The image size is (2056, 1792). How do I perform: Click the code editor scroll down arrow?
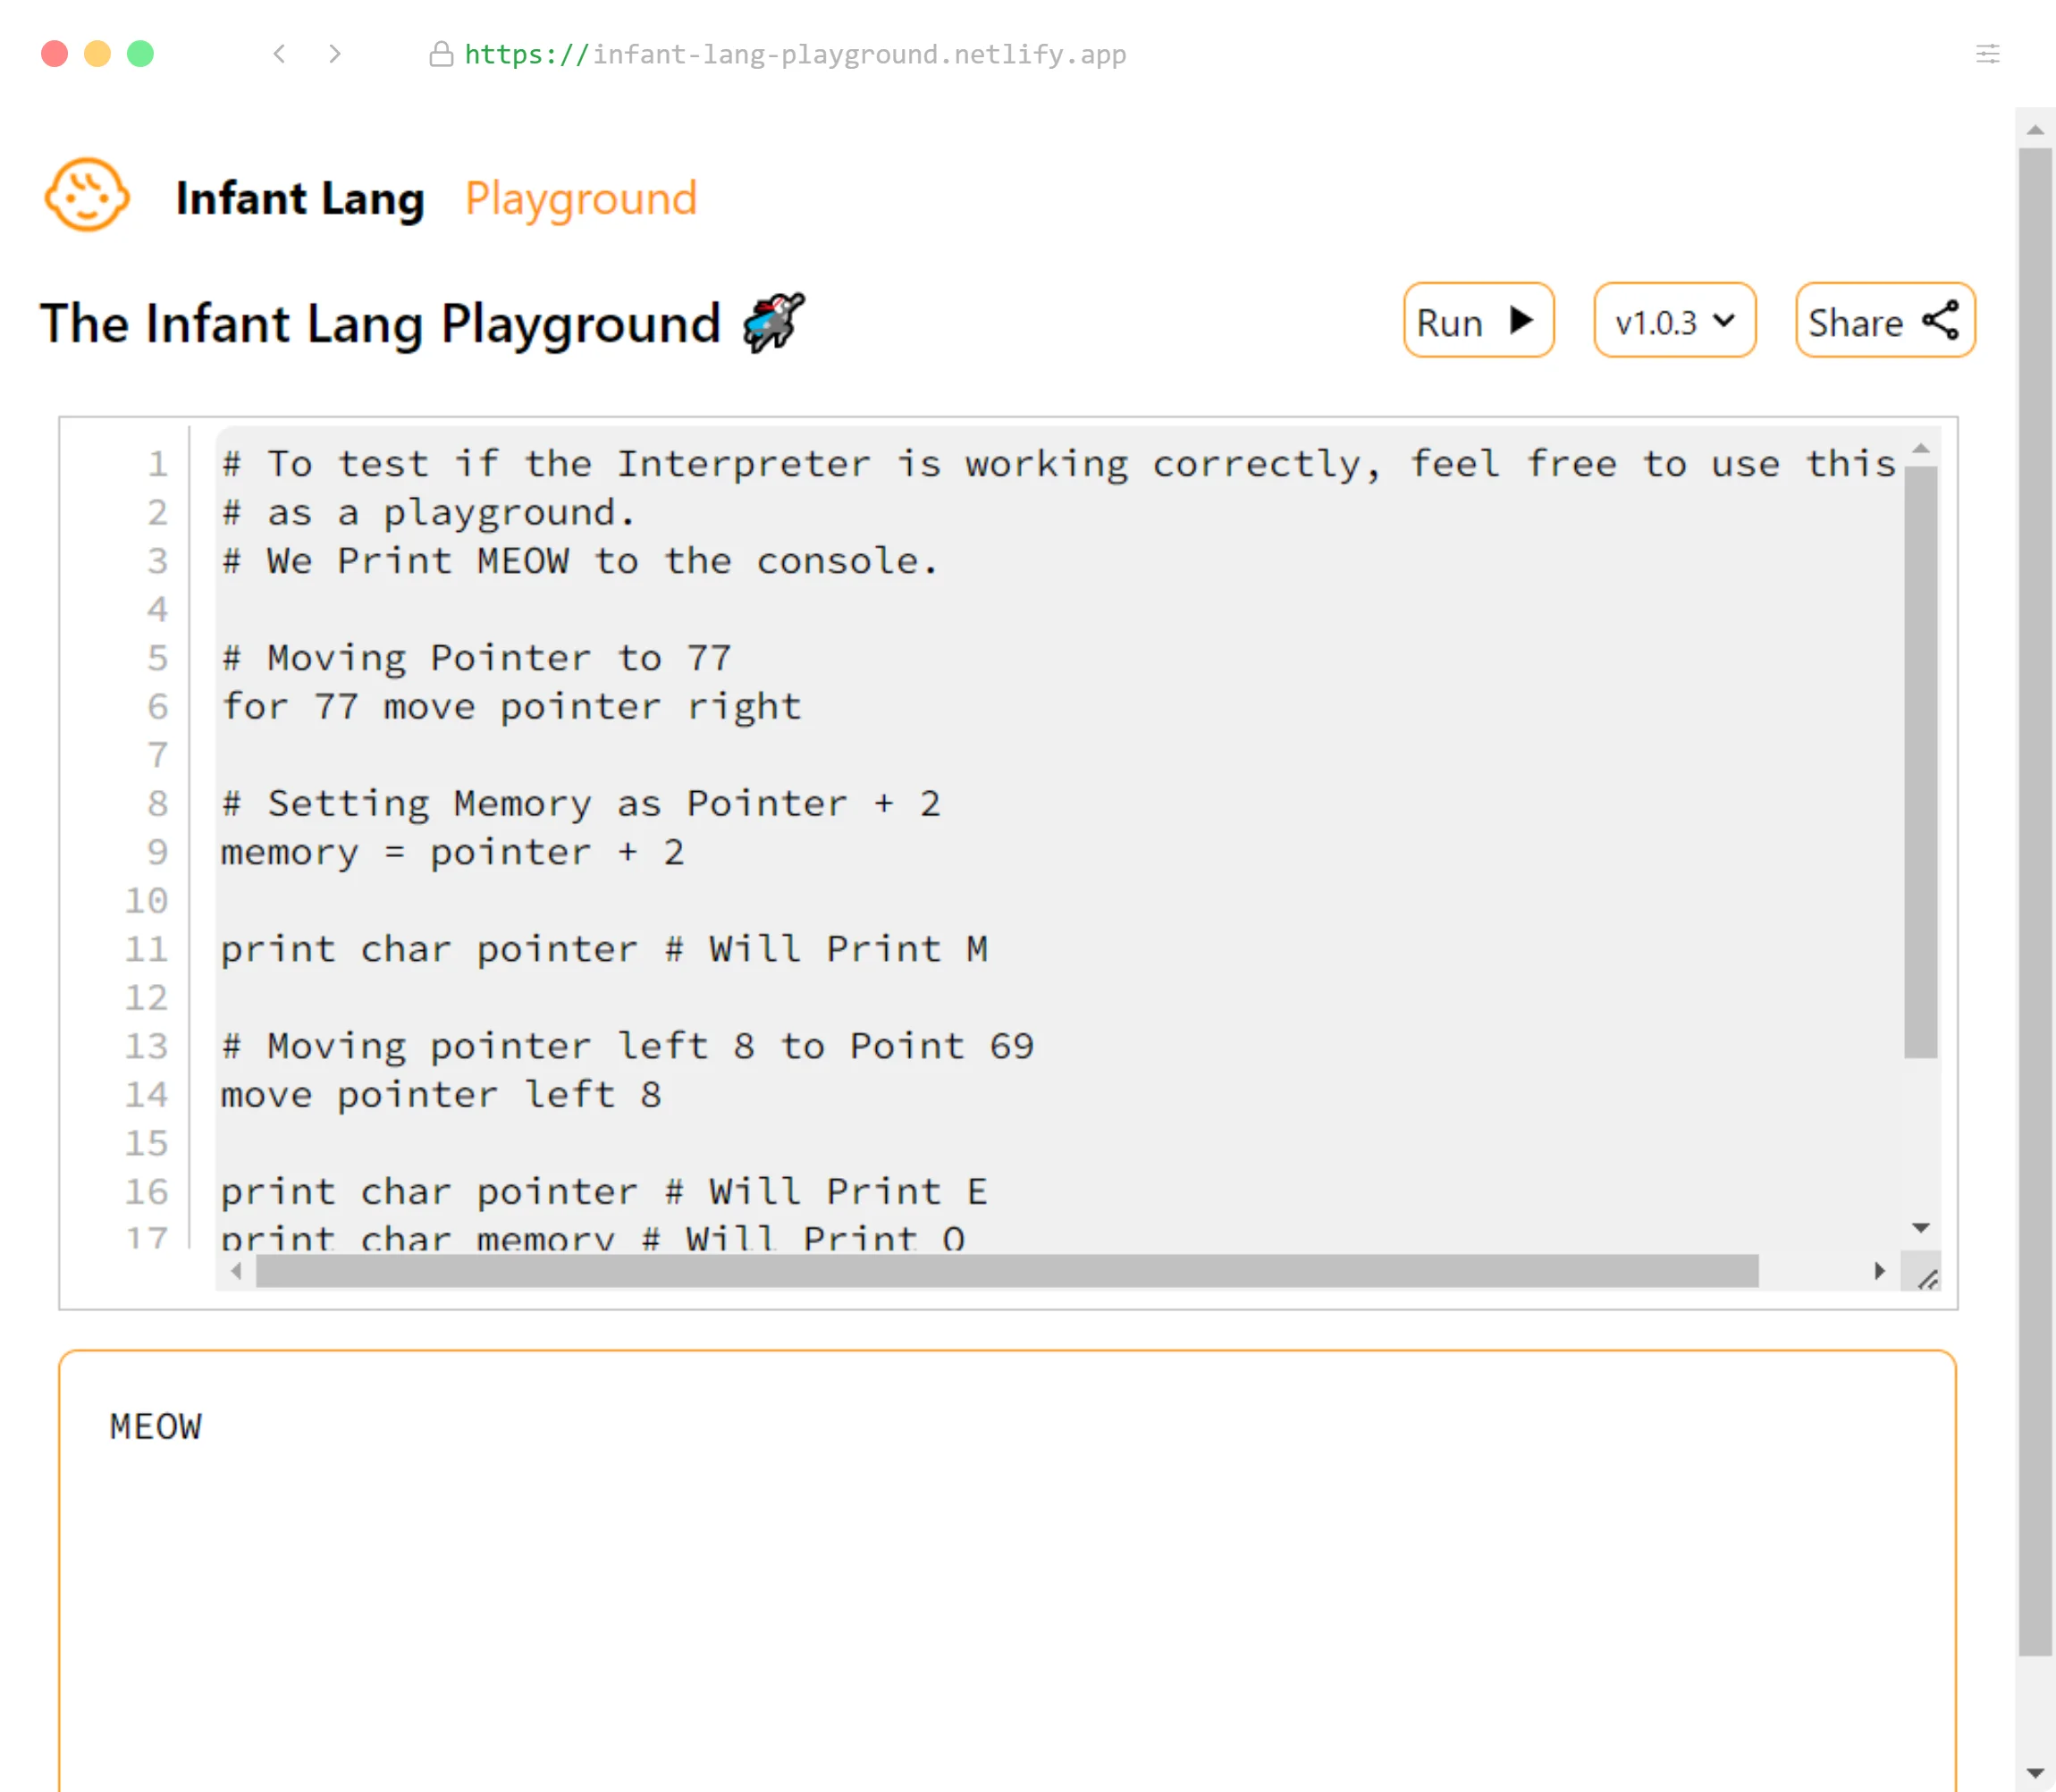click(1920, 1227)
